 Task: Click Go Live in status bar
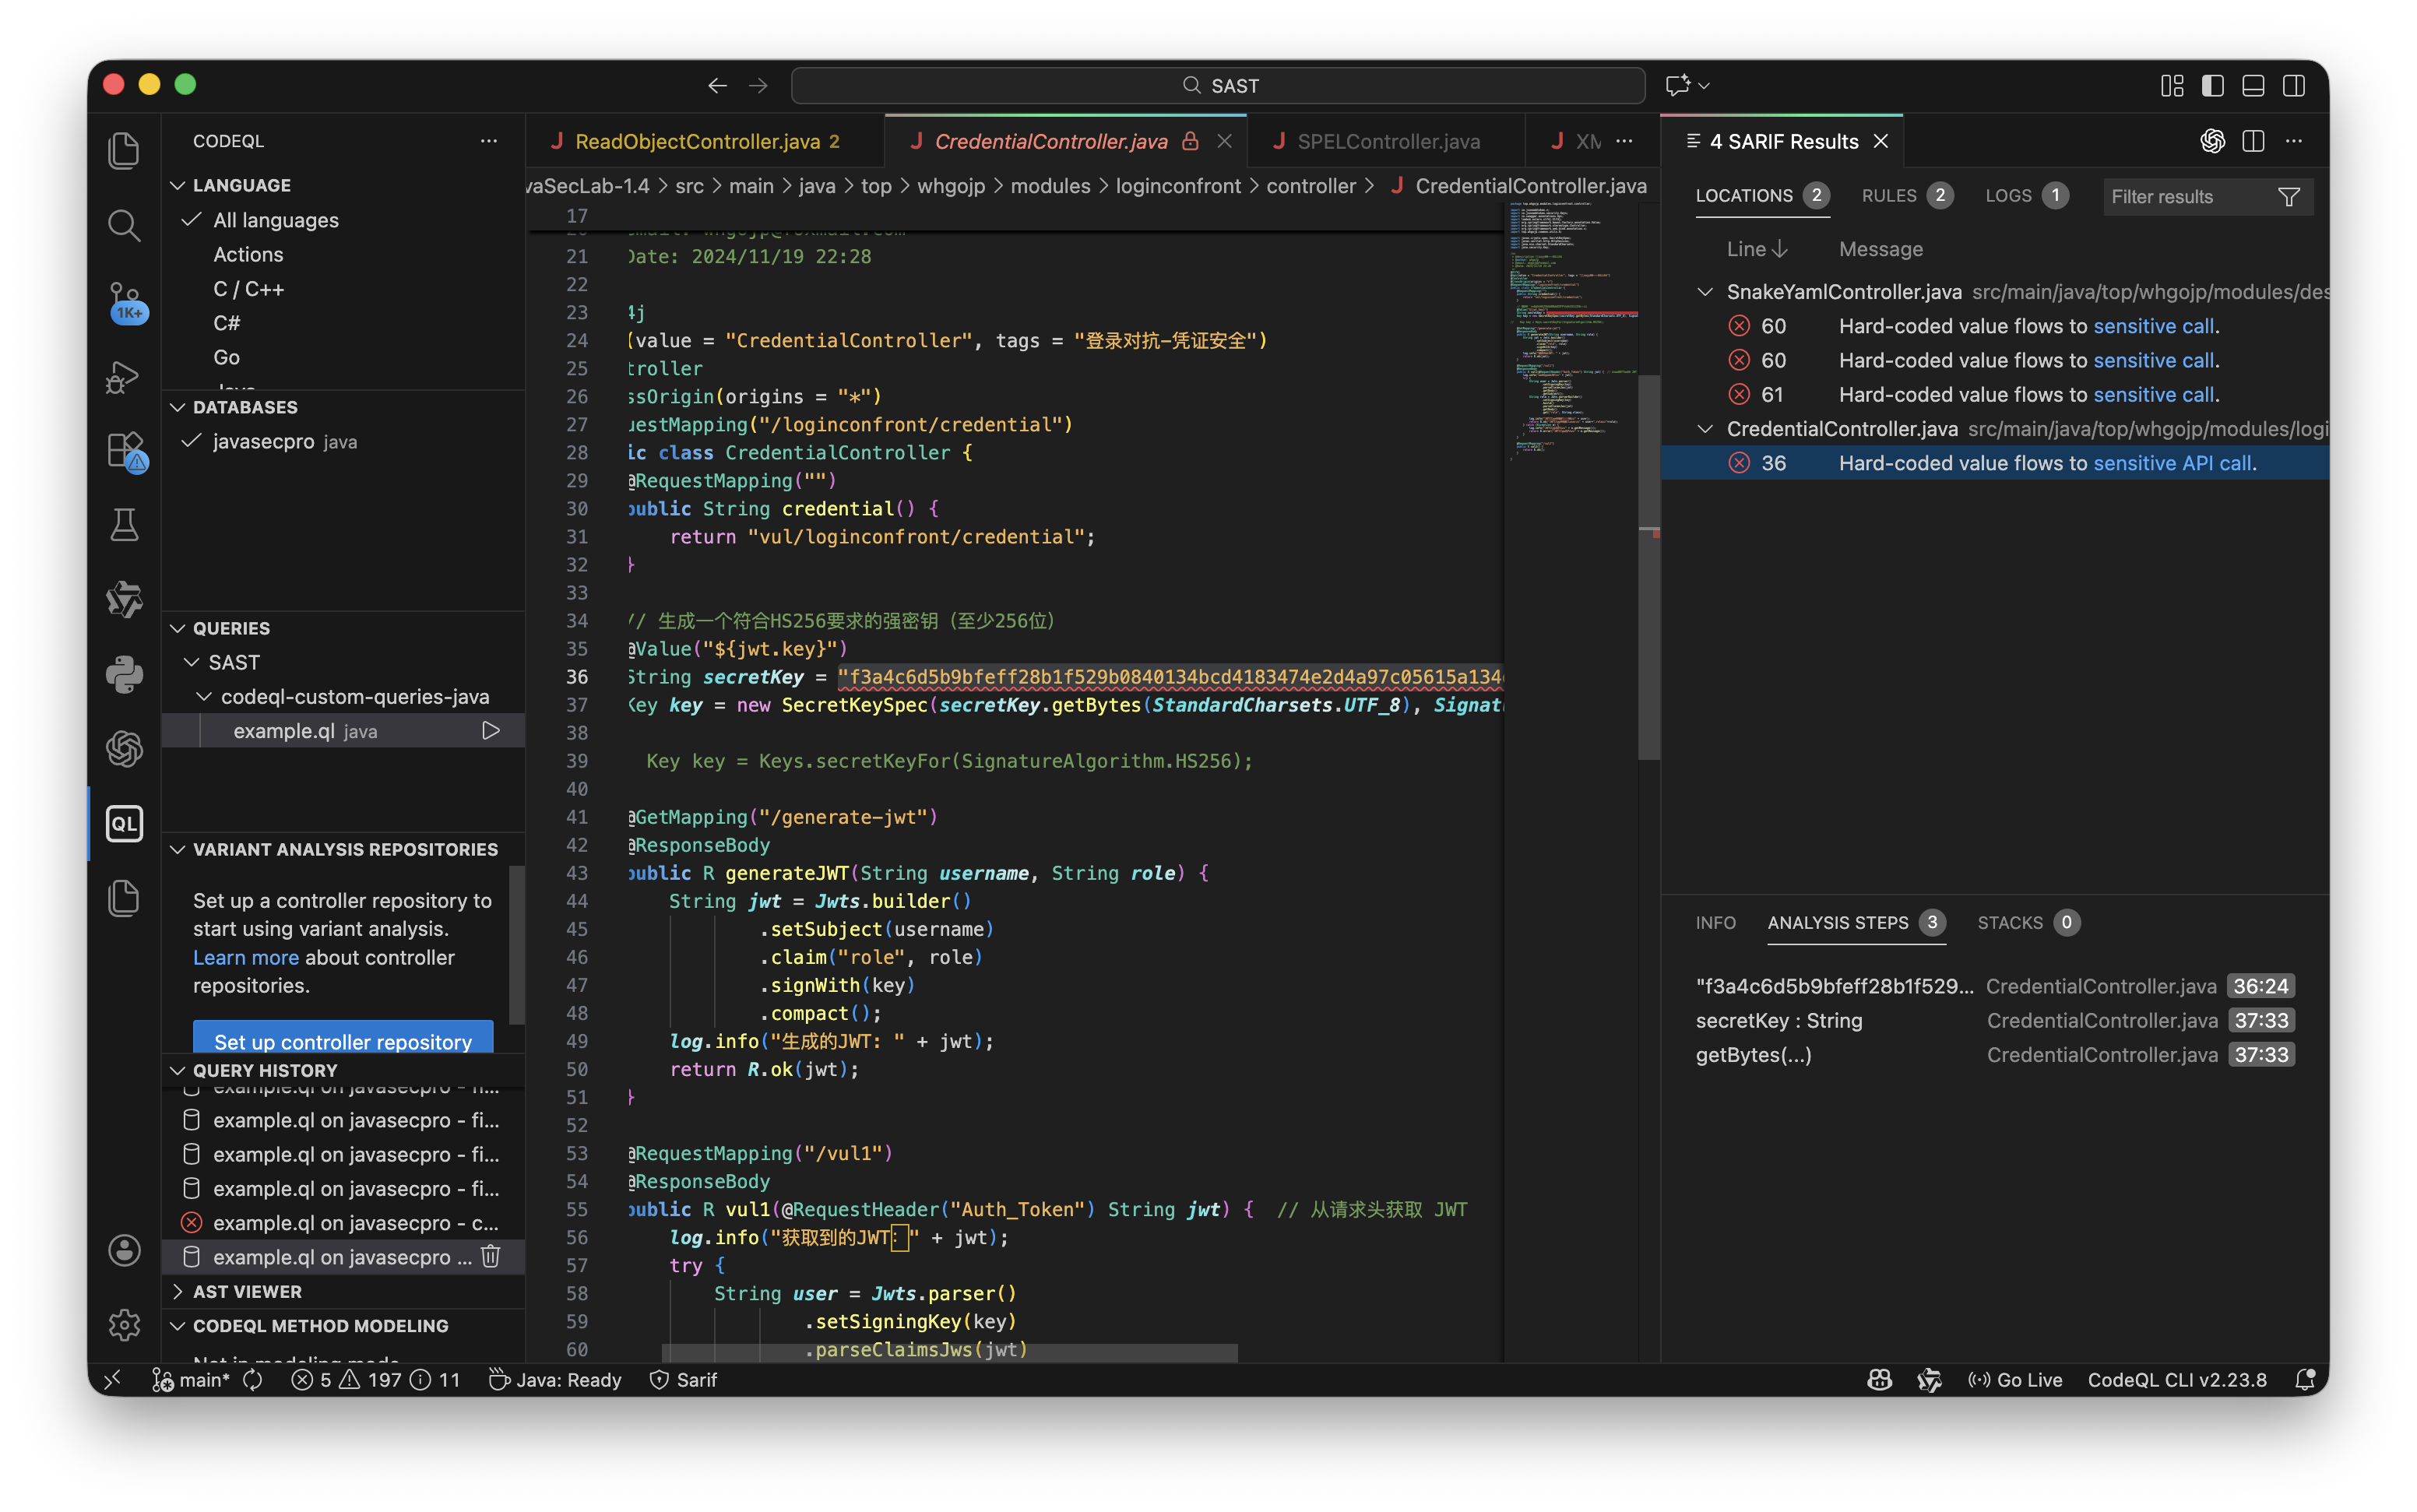point(2015,1380)
